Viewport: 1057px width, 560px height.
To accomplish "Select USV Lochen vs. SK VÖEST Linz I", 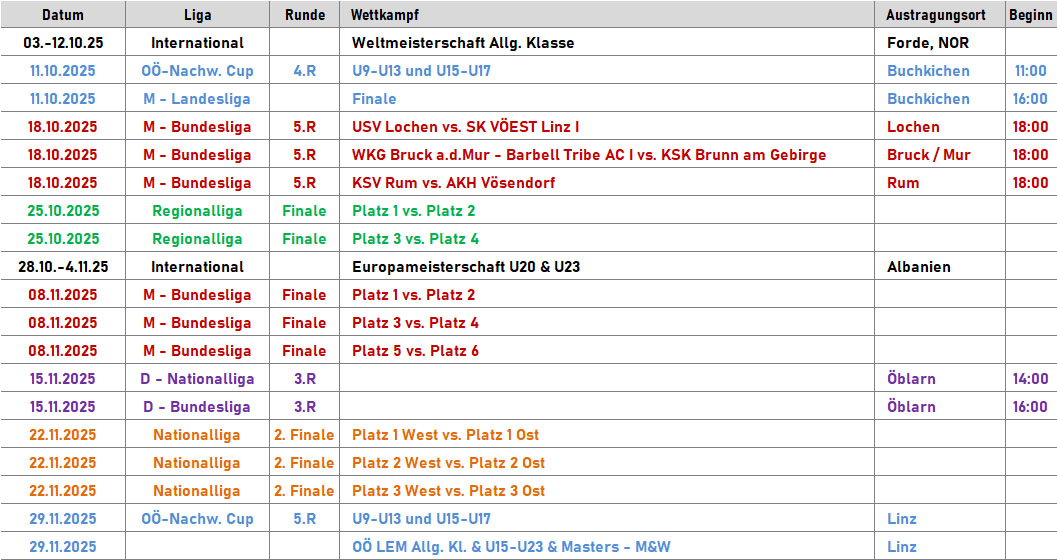I will pos(465,127).
